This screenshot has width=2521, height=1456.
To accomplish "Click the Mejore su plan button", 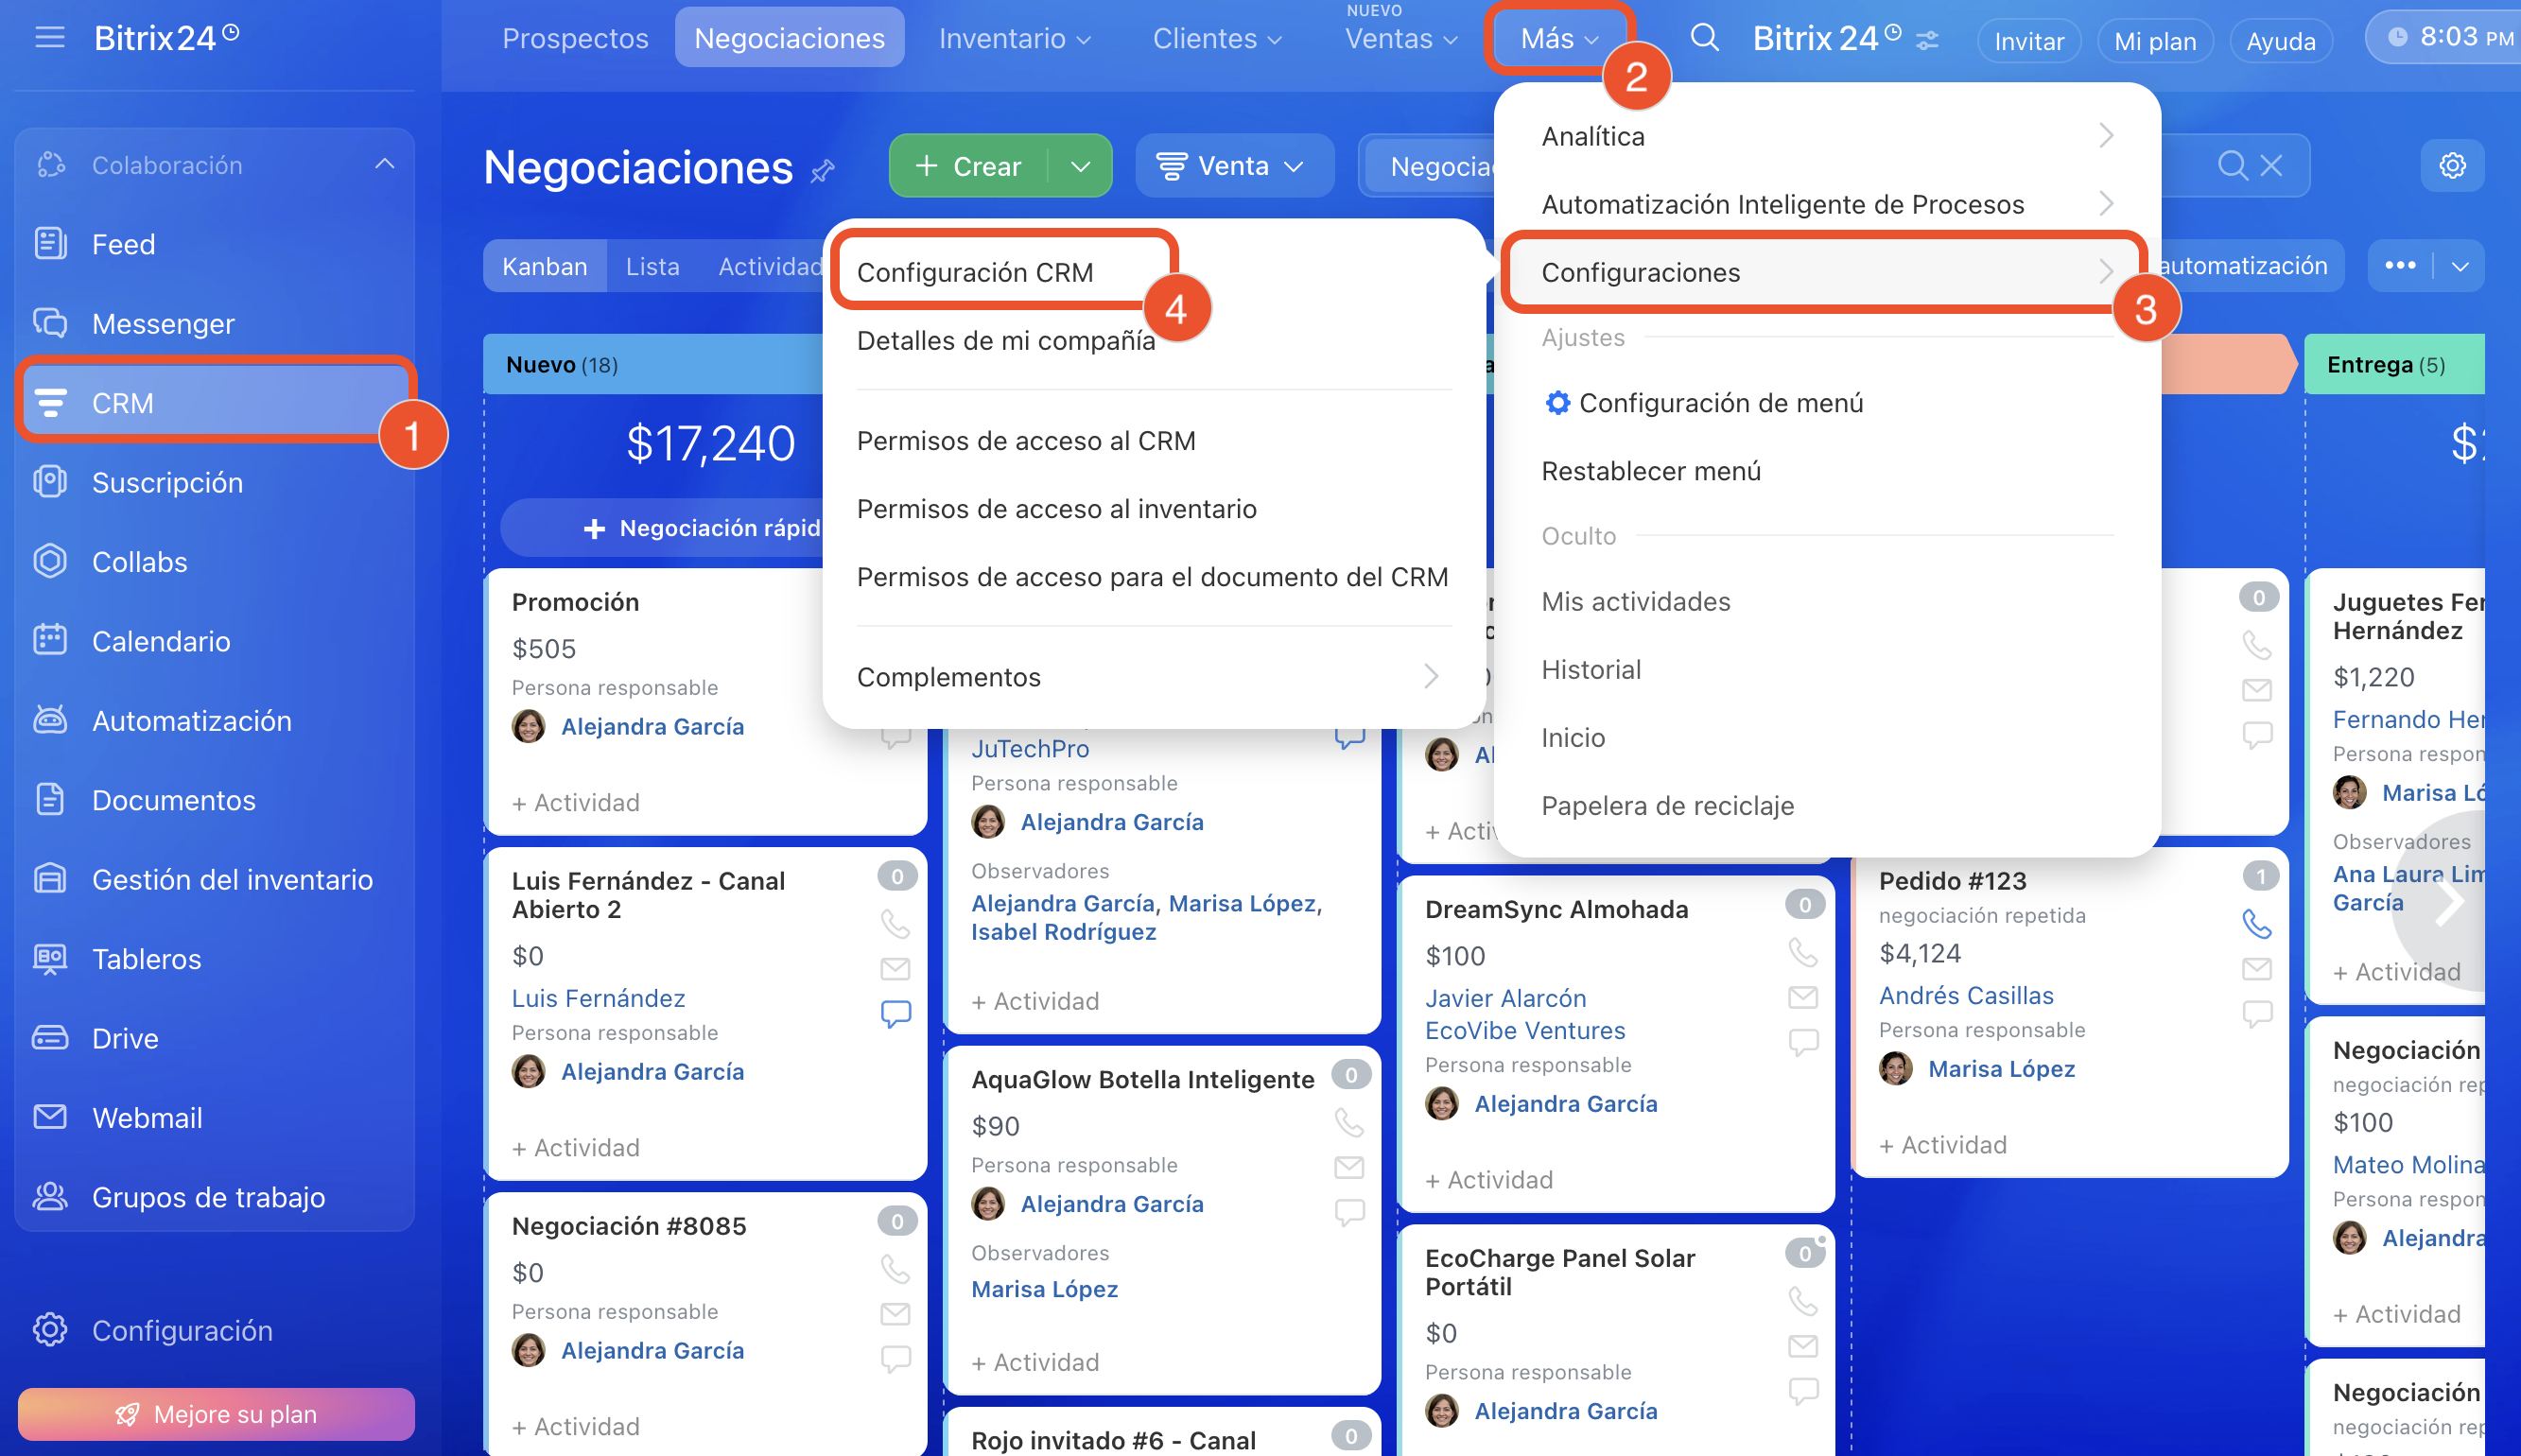I will pyautogui.click(x=216, y=1413).
